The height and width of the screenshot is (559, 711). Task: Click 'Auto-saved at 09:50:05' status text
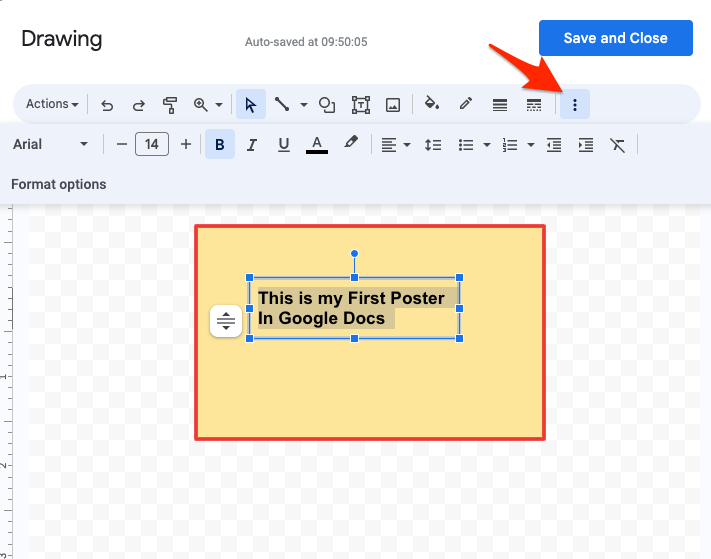[x=306, y=42]
